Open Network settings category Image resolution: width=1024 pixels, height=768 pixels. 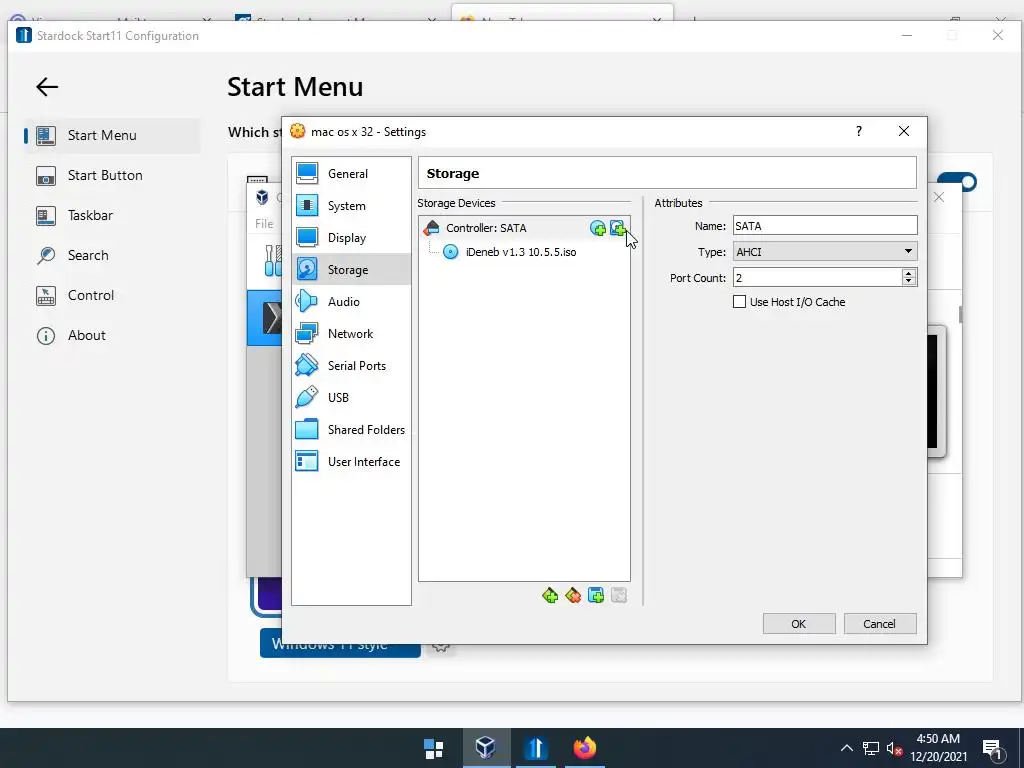point(351,334)
